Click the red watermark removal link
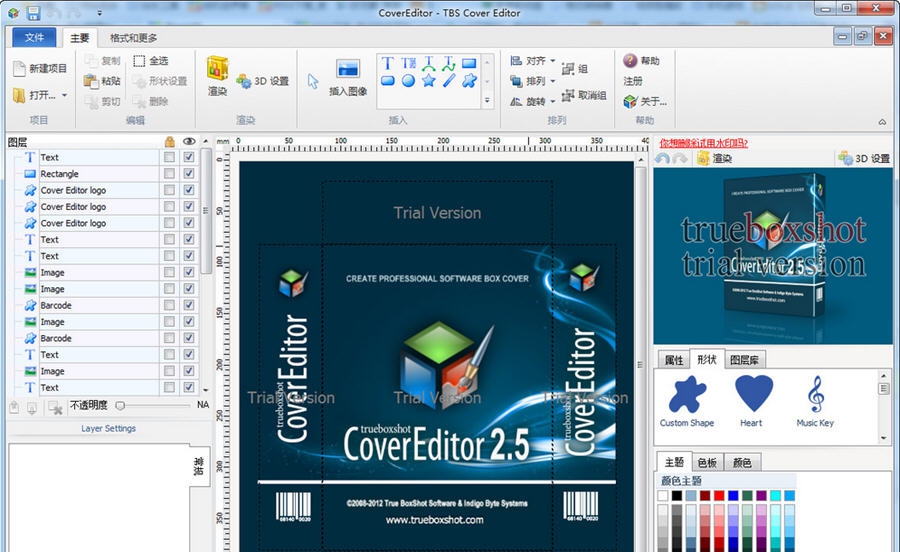 tap(704, 143)
